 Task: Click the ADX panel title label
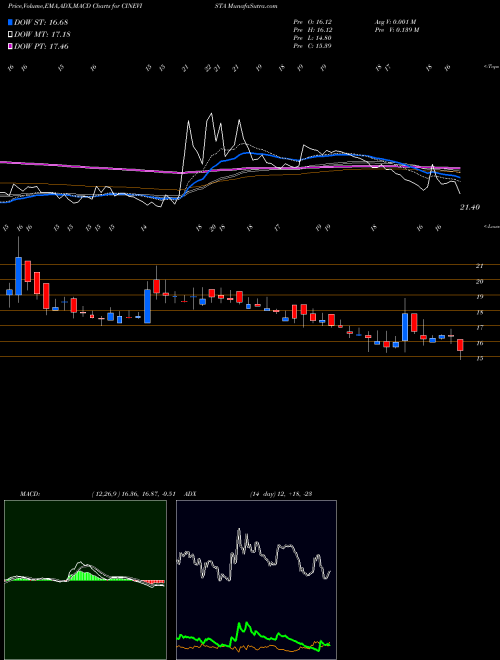point(190,494)
